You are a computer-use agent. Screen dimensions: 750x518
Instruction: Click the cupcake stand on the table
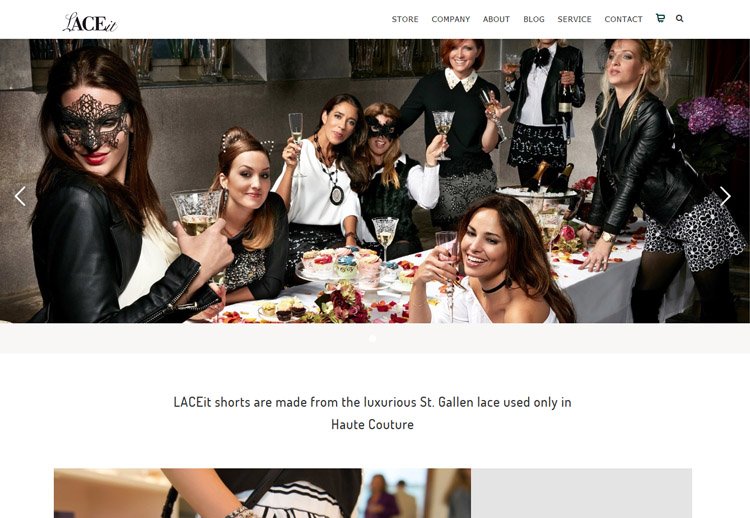click(341, 266)
